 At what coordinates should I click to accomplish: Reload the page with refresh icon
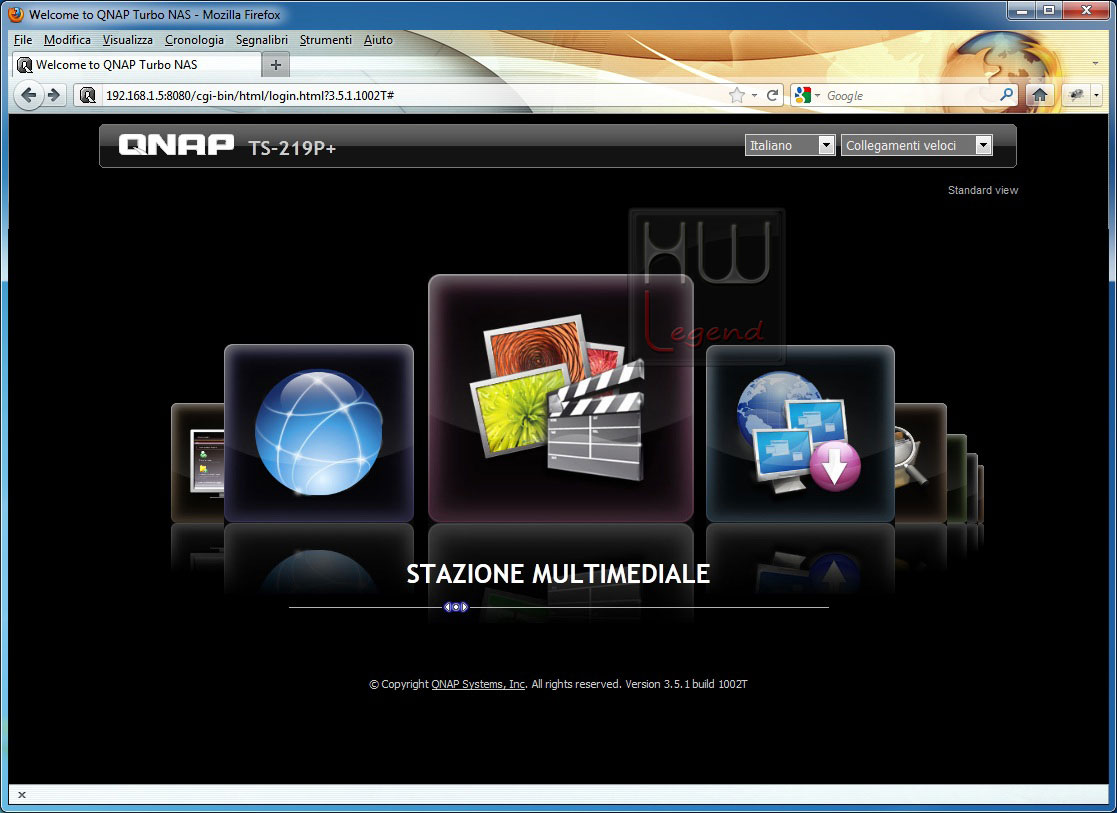(x=772, y=95)
